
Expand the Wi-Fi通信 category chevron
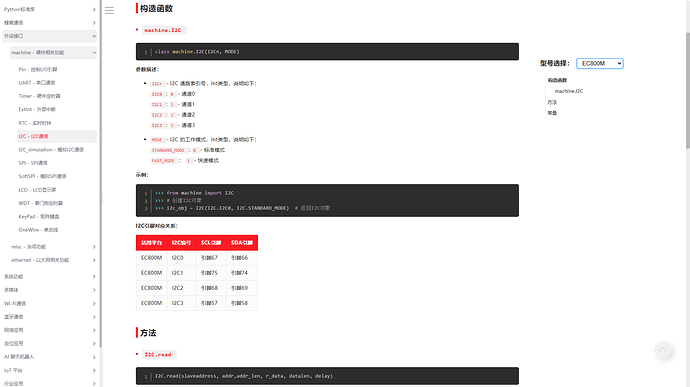coord(94,304)
